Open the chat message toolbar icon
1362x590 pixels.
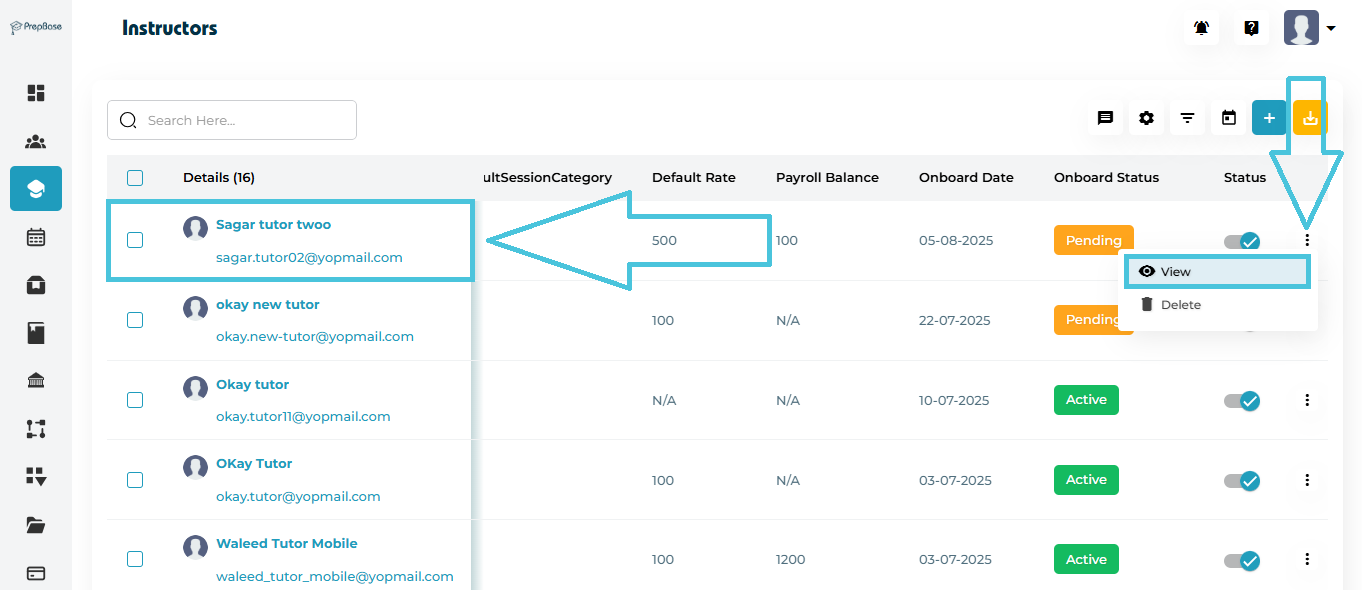click(x=1105, y=118)
